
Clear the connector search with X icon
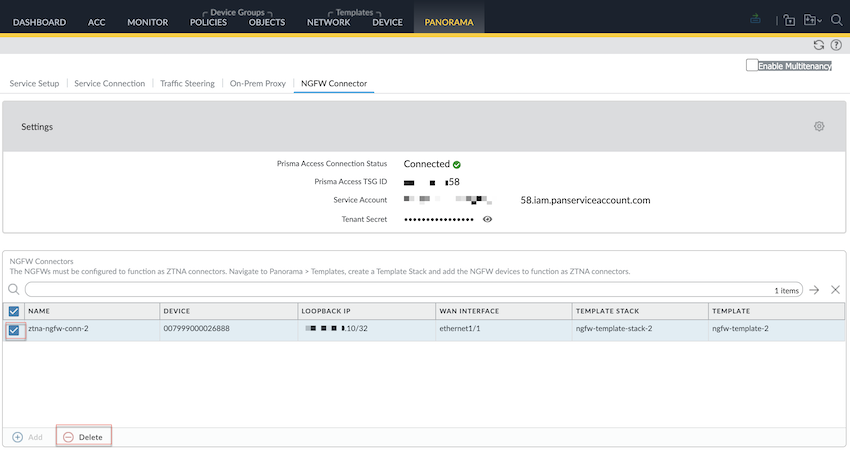point(836,289)
